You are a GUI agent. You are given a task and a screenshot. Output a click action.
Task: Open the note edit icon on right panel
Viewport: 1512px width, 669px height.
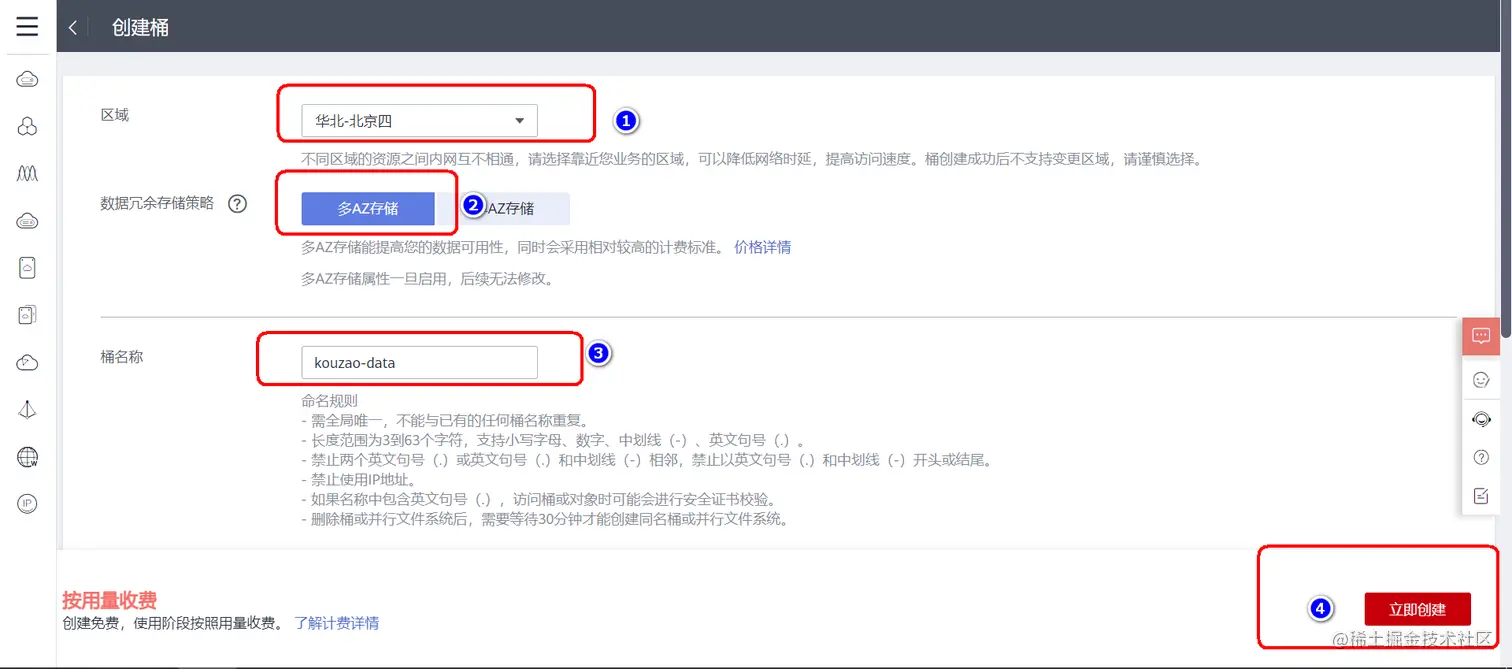pos(1481,496)
